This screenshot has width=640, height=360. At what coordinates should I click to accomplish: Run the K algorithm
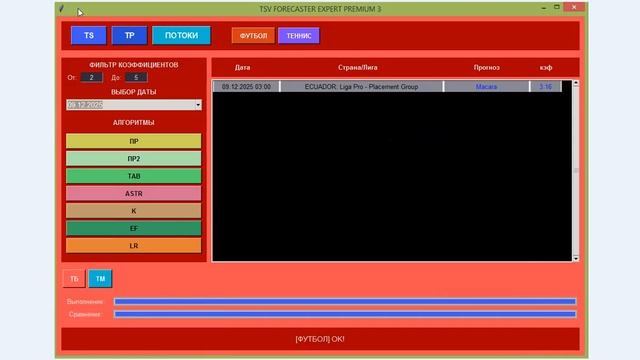tap(133, 211)
